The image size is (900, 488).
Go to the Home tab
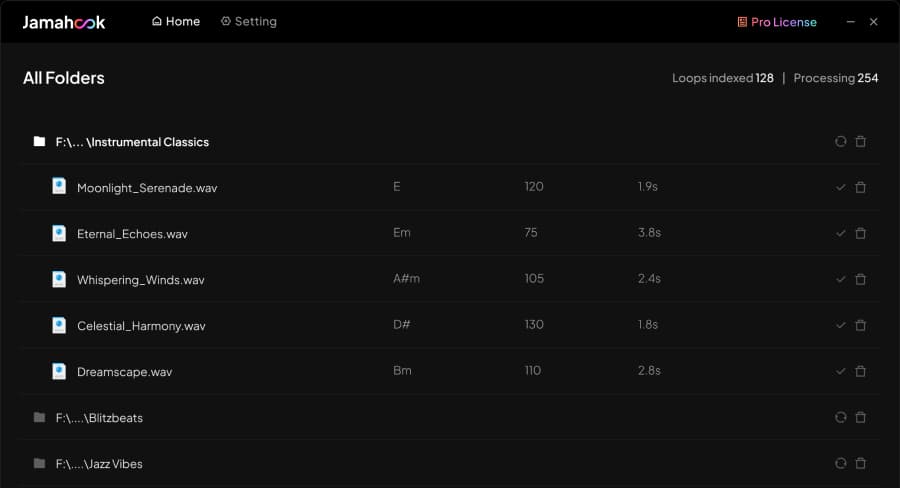pyautogui.click(x=176, y=21)
